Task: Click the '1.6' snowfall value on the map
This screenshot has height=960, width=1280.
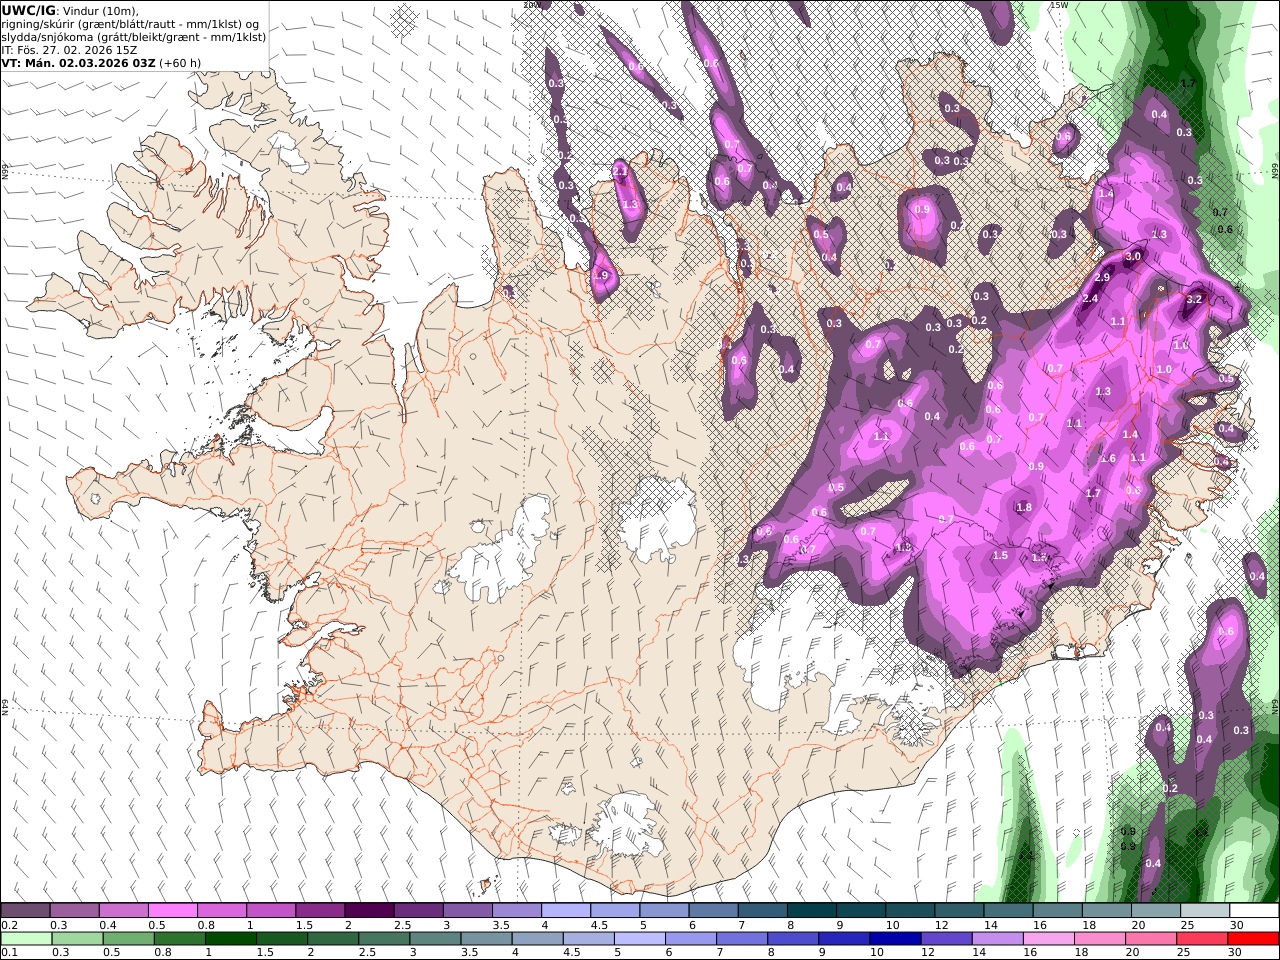Action: (1108, 458)
